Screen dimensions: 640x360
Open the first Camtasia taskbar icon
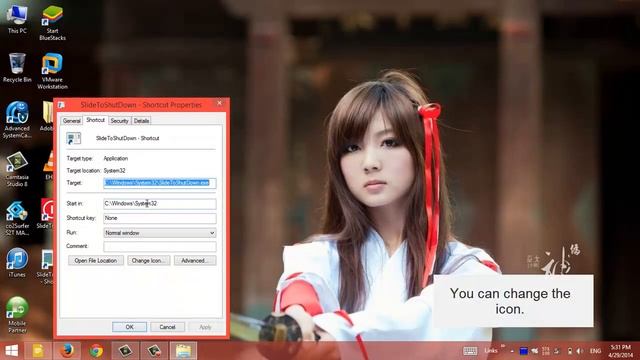125,351
